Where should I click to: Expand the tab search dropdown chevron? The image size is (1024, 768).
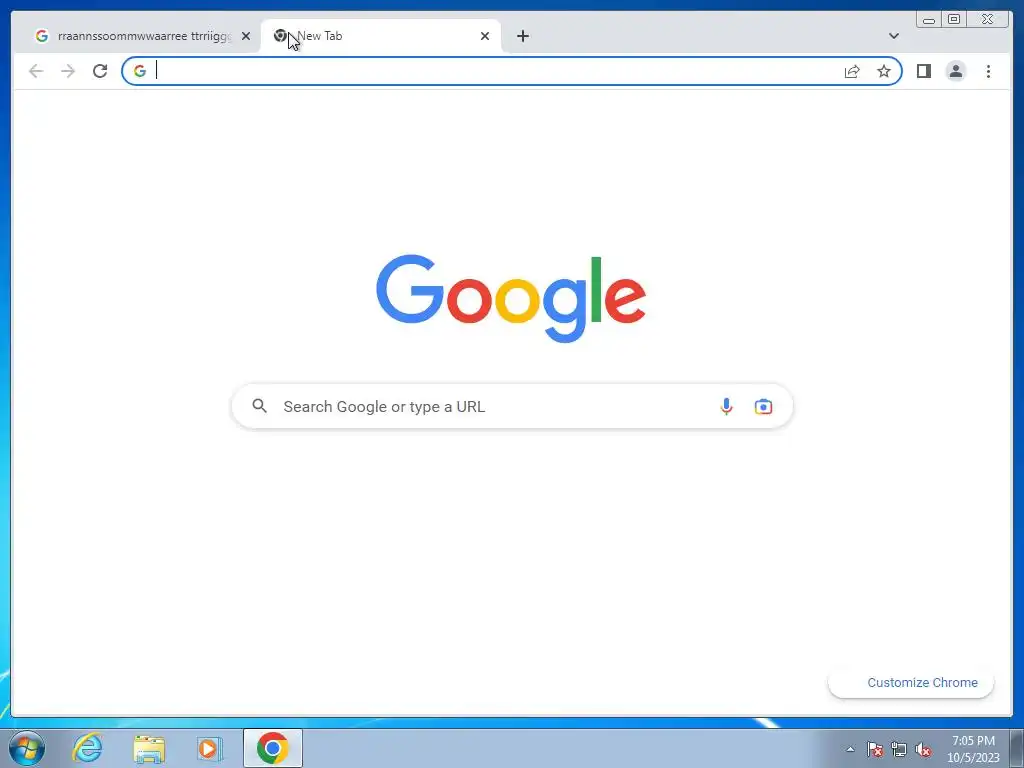[x=893, y=36]
